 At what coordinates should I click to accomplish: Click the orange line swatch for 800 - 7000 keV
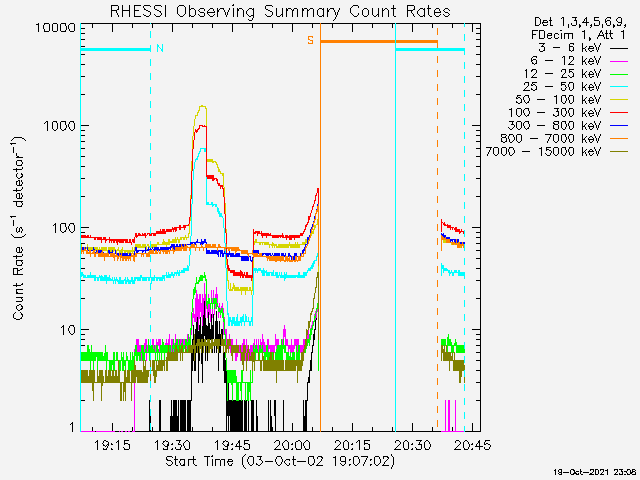(x=619, y=140)
